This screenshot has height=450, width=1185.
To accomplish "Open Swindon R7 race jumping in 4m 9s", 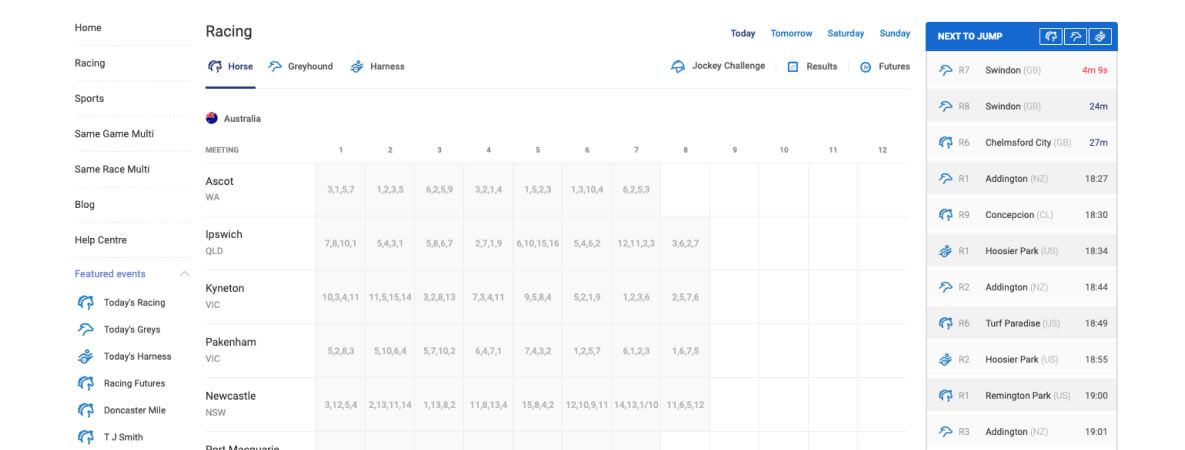I will coord(1021,70).
